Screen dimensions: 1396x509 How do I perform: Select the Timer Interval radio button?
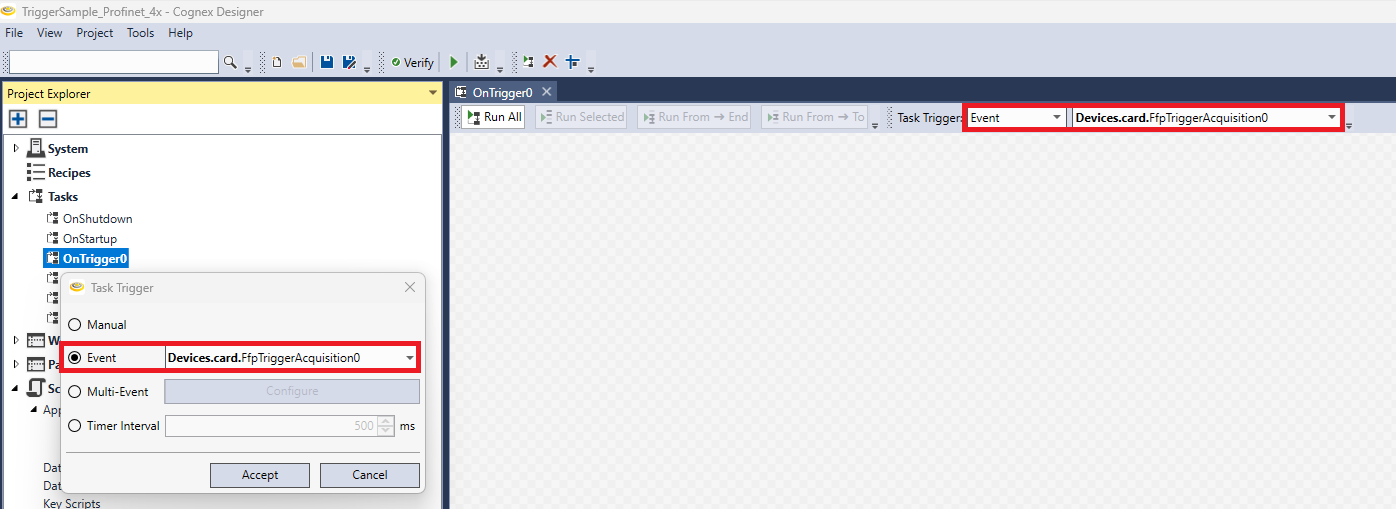tap(75, 426)
